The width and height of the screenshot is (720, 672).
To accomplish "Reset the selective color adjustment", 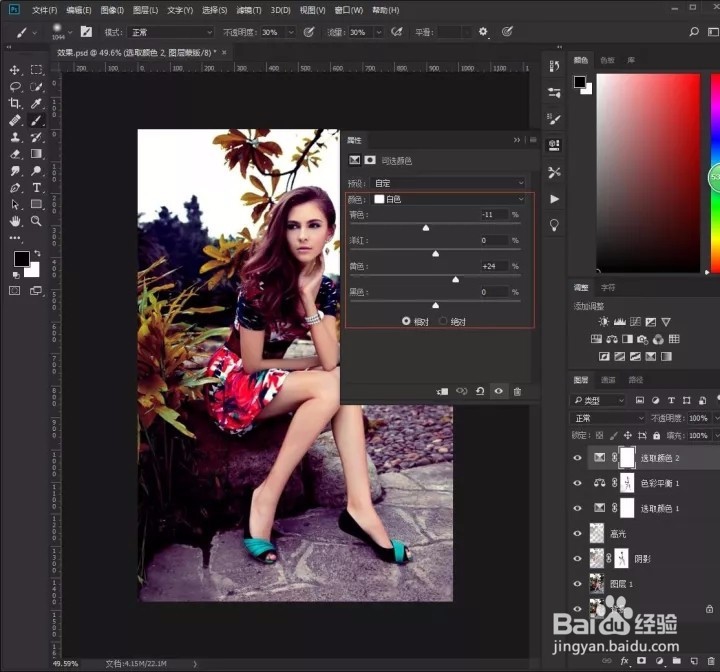I will coord(480,391).
